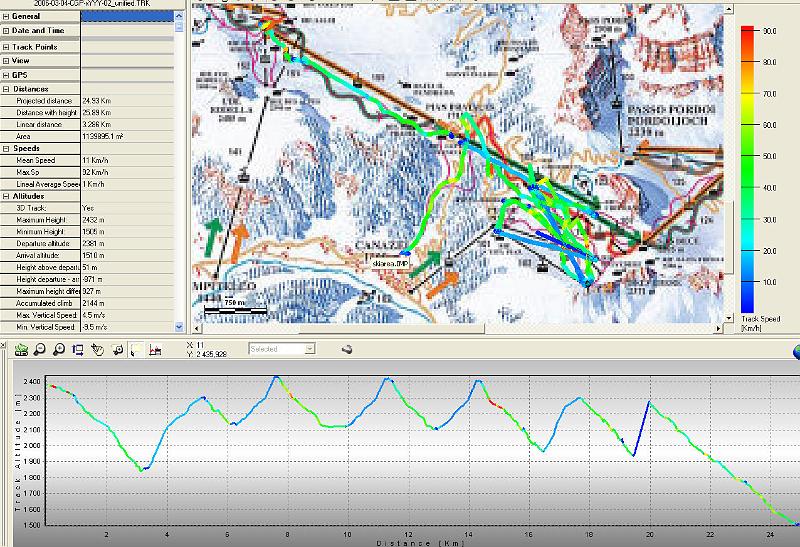Collapse the Altitudes section

(x=6, y=196)
